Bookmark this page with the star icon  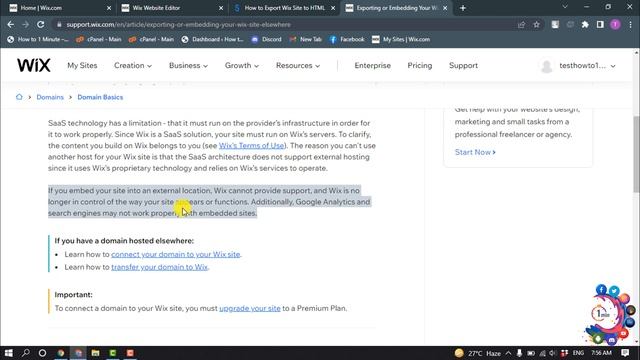(x=536, y=24)
